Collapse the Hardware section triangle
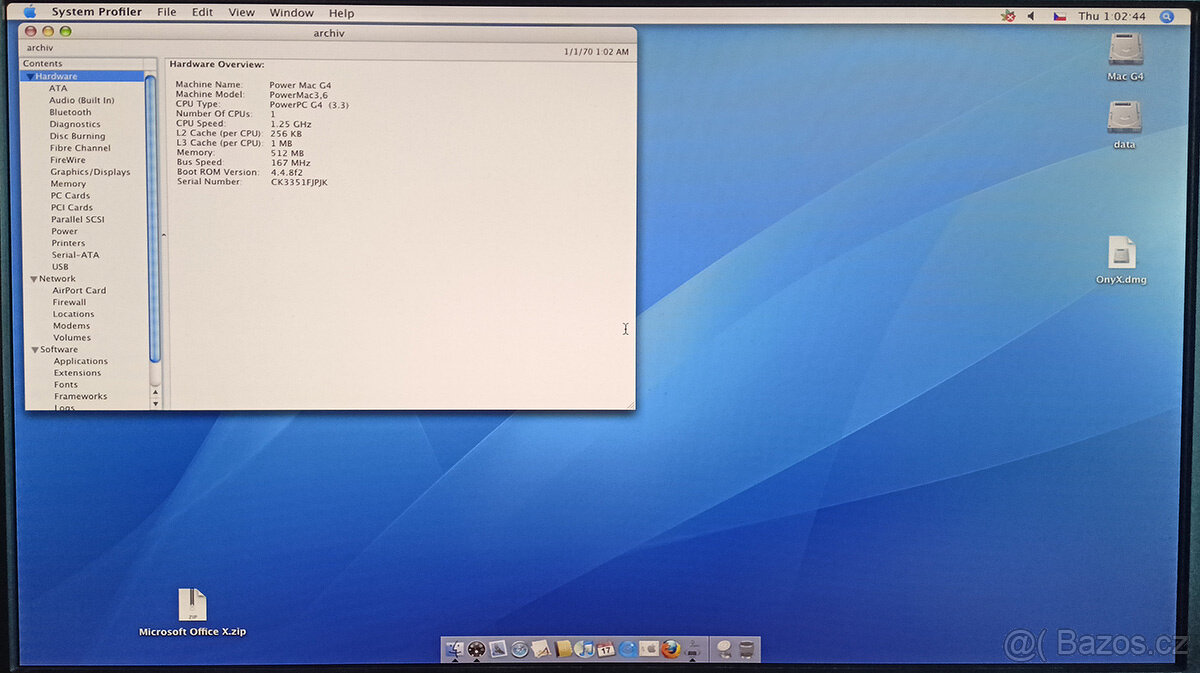Screen dimensions: 1200x673 pos(31,77)
